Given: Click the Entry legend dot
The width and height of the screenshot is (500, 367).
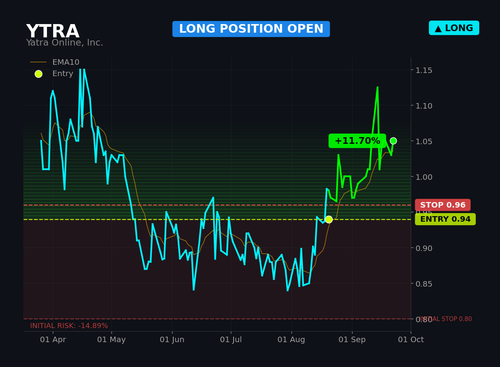Looking at the screenshot, I should [39, 74].
